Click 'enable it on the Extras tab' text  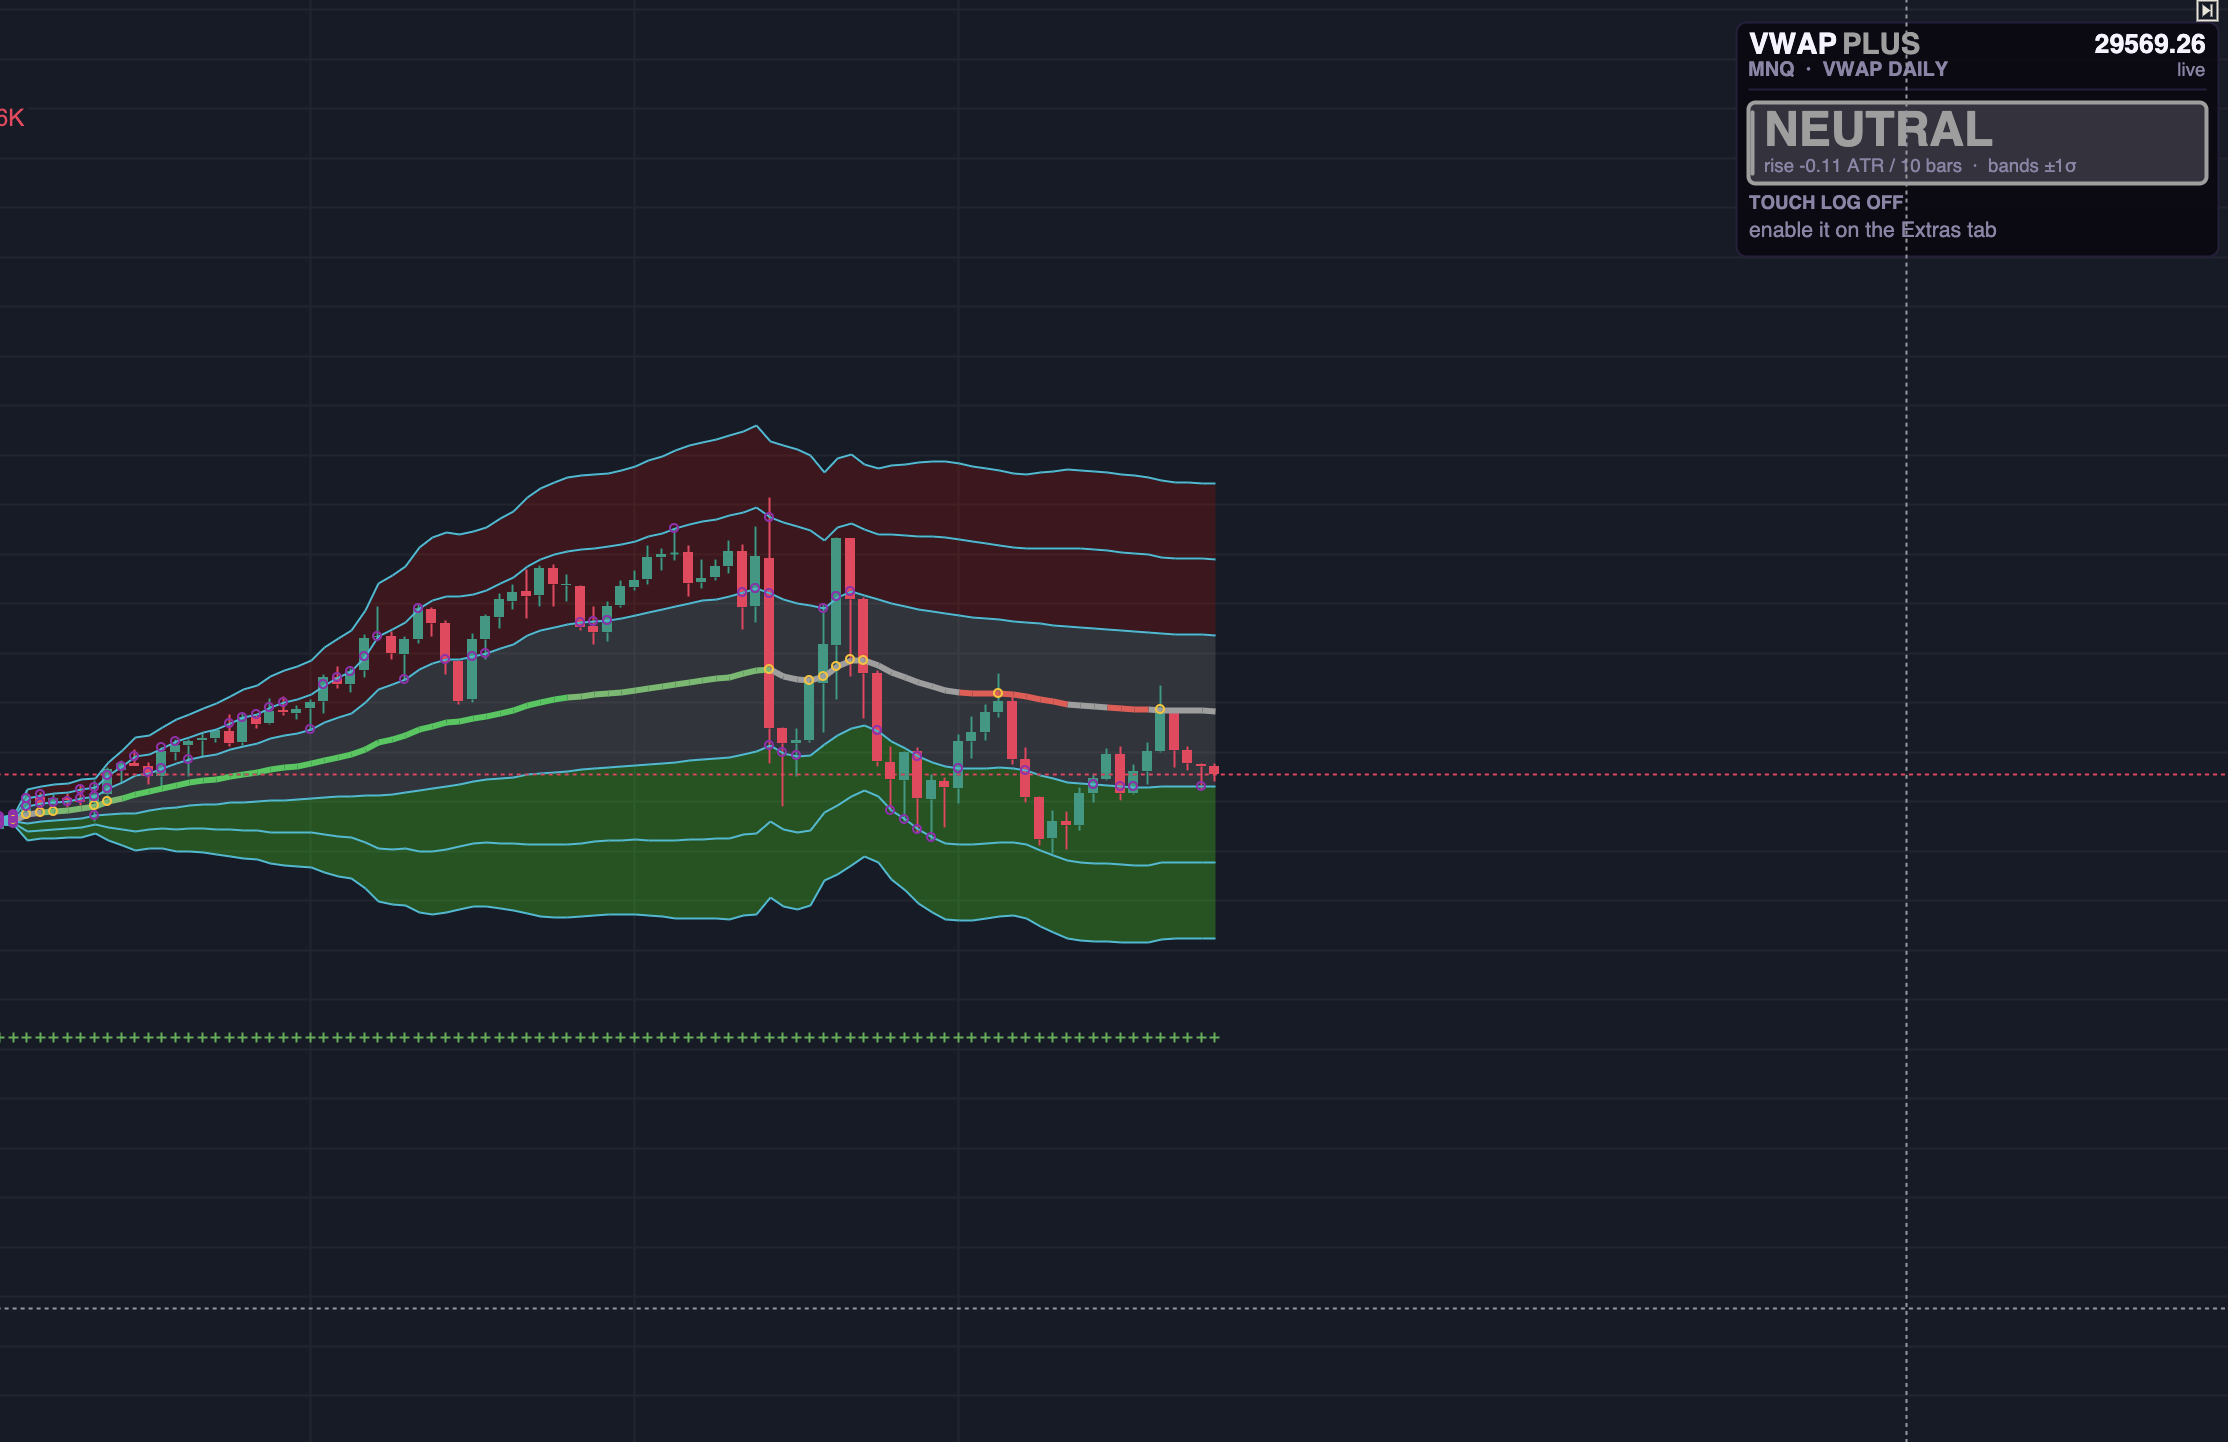1872,230
